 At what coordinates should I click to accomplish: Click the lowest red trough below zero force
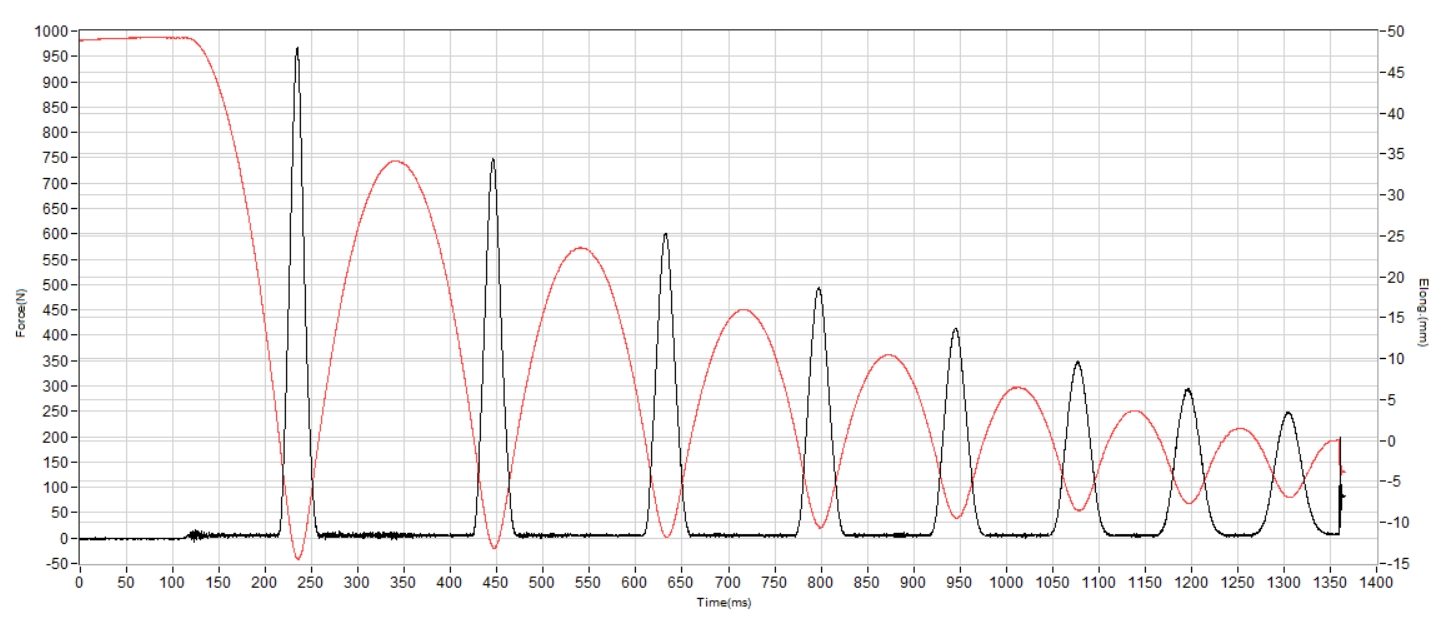(297, 558)
